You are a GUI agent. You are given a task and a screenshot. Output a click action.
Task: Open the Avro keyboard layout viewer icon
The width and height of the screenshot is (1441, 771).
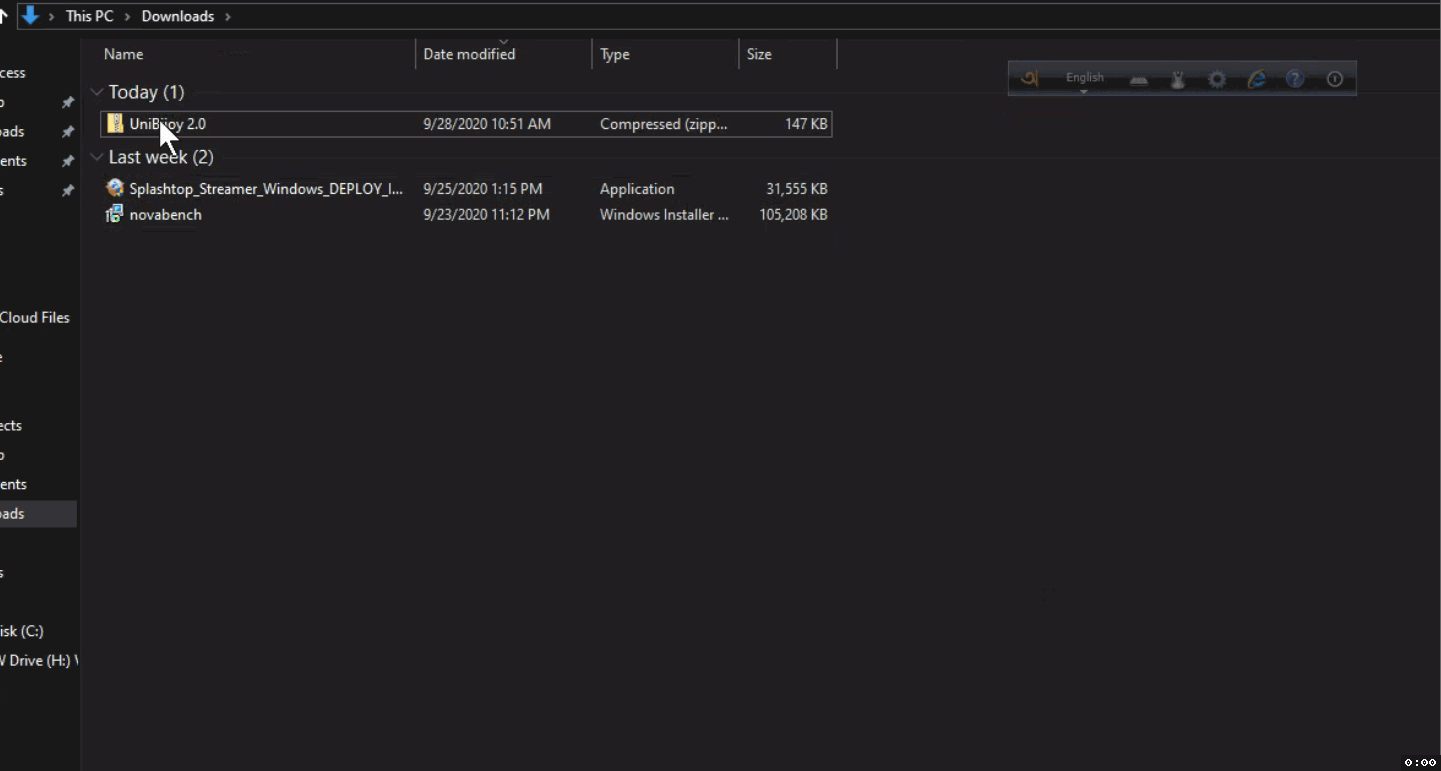point(1139,80)
